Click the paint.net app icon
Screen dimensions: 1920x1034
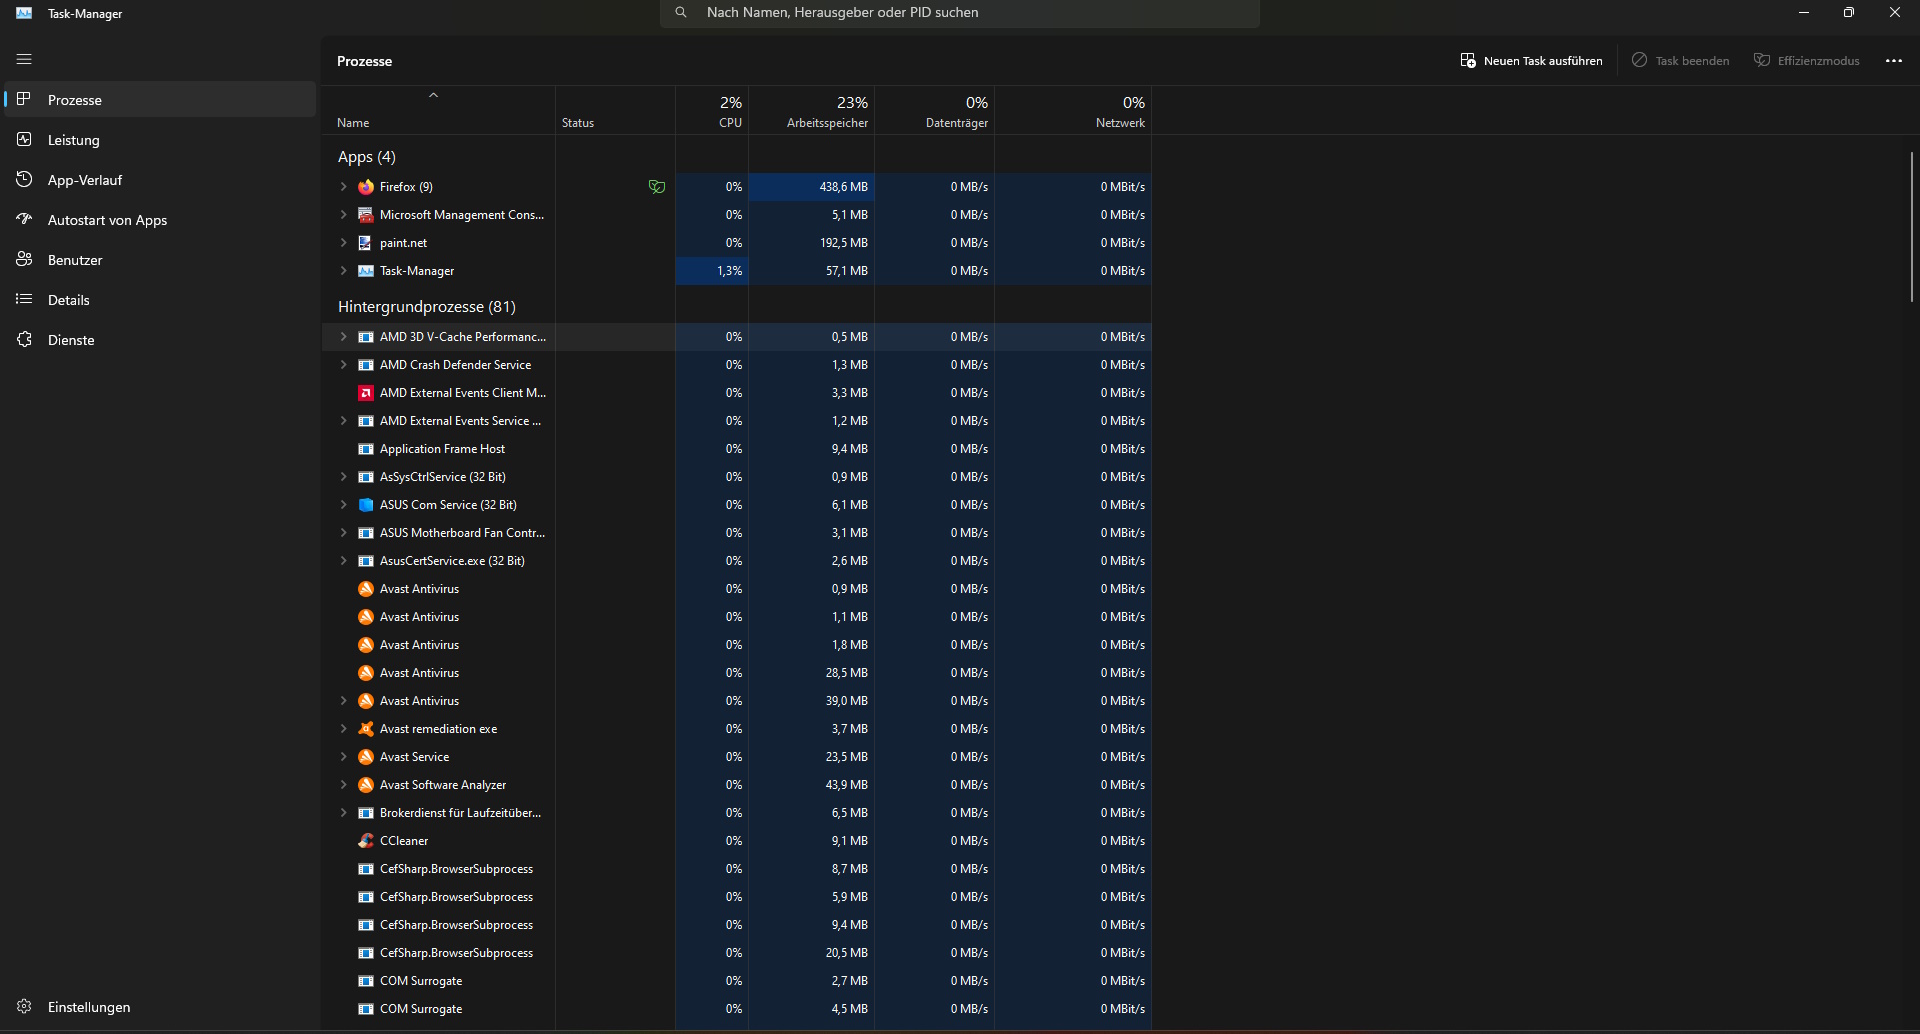click(x=366, y=243)
